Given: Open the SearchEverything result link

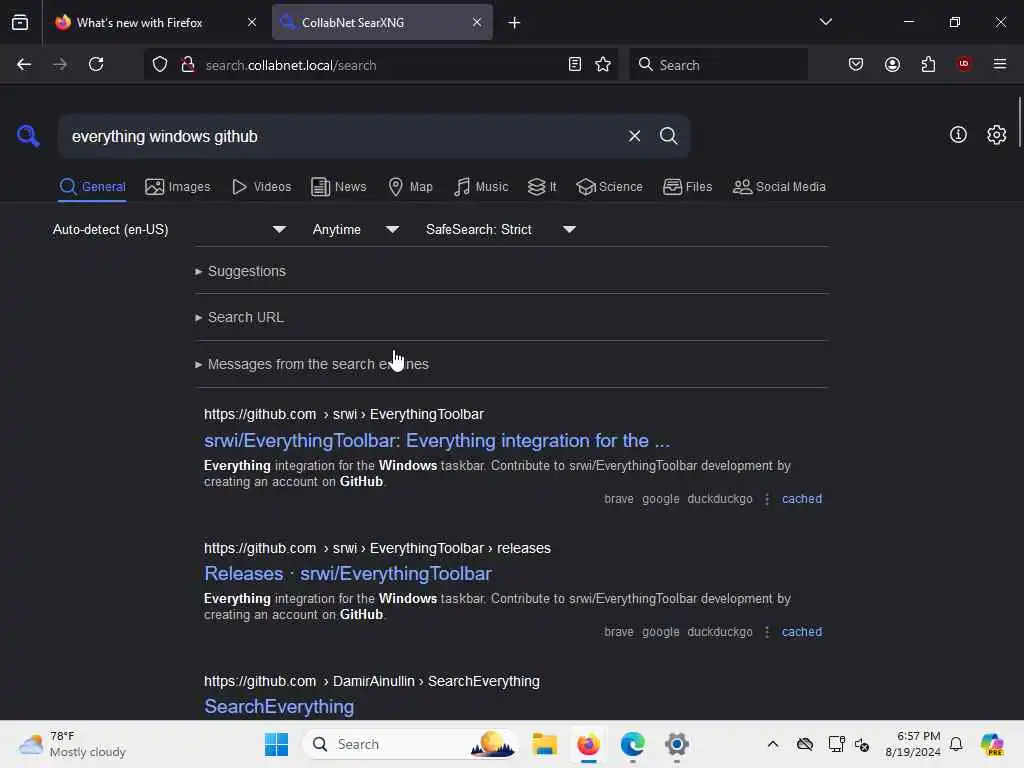Looking at the screenshot, I should click(279, 706).
